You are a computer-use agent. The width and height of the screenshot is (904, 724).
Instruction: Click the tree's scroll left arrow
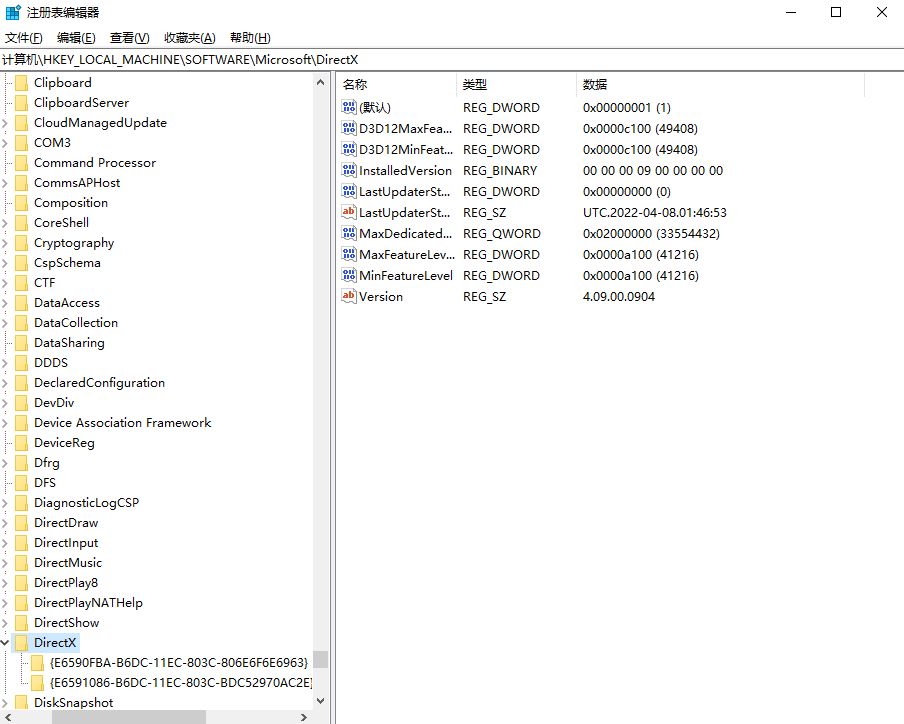click(7, 717)
